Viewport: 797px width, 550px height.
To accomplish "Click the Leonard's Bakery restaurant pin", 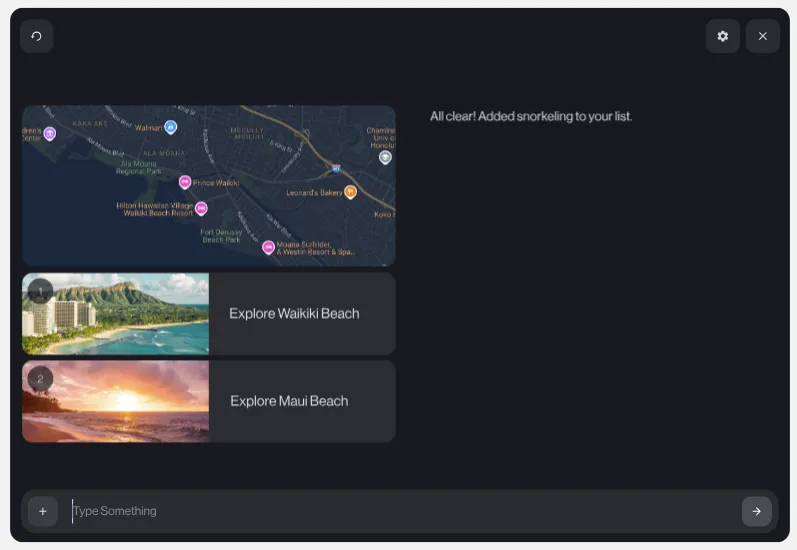I will click(x=350, y=192).
